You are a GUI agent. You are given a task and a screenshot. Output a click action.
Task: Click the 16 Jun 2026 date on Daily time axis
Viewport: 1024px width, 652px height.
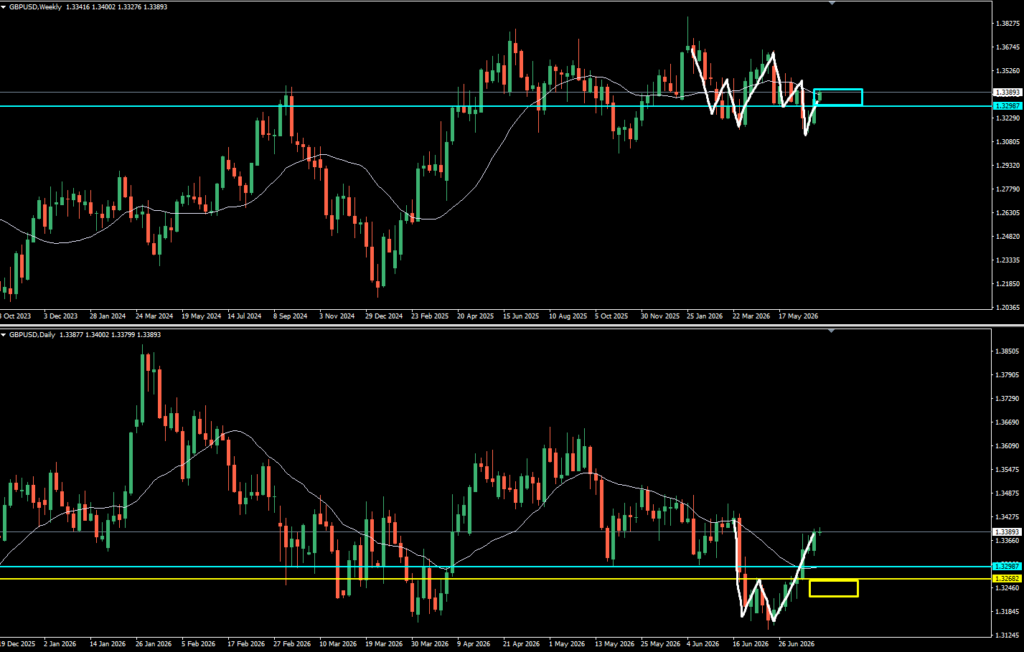pos(750,644)
